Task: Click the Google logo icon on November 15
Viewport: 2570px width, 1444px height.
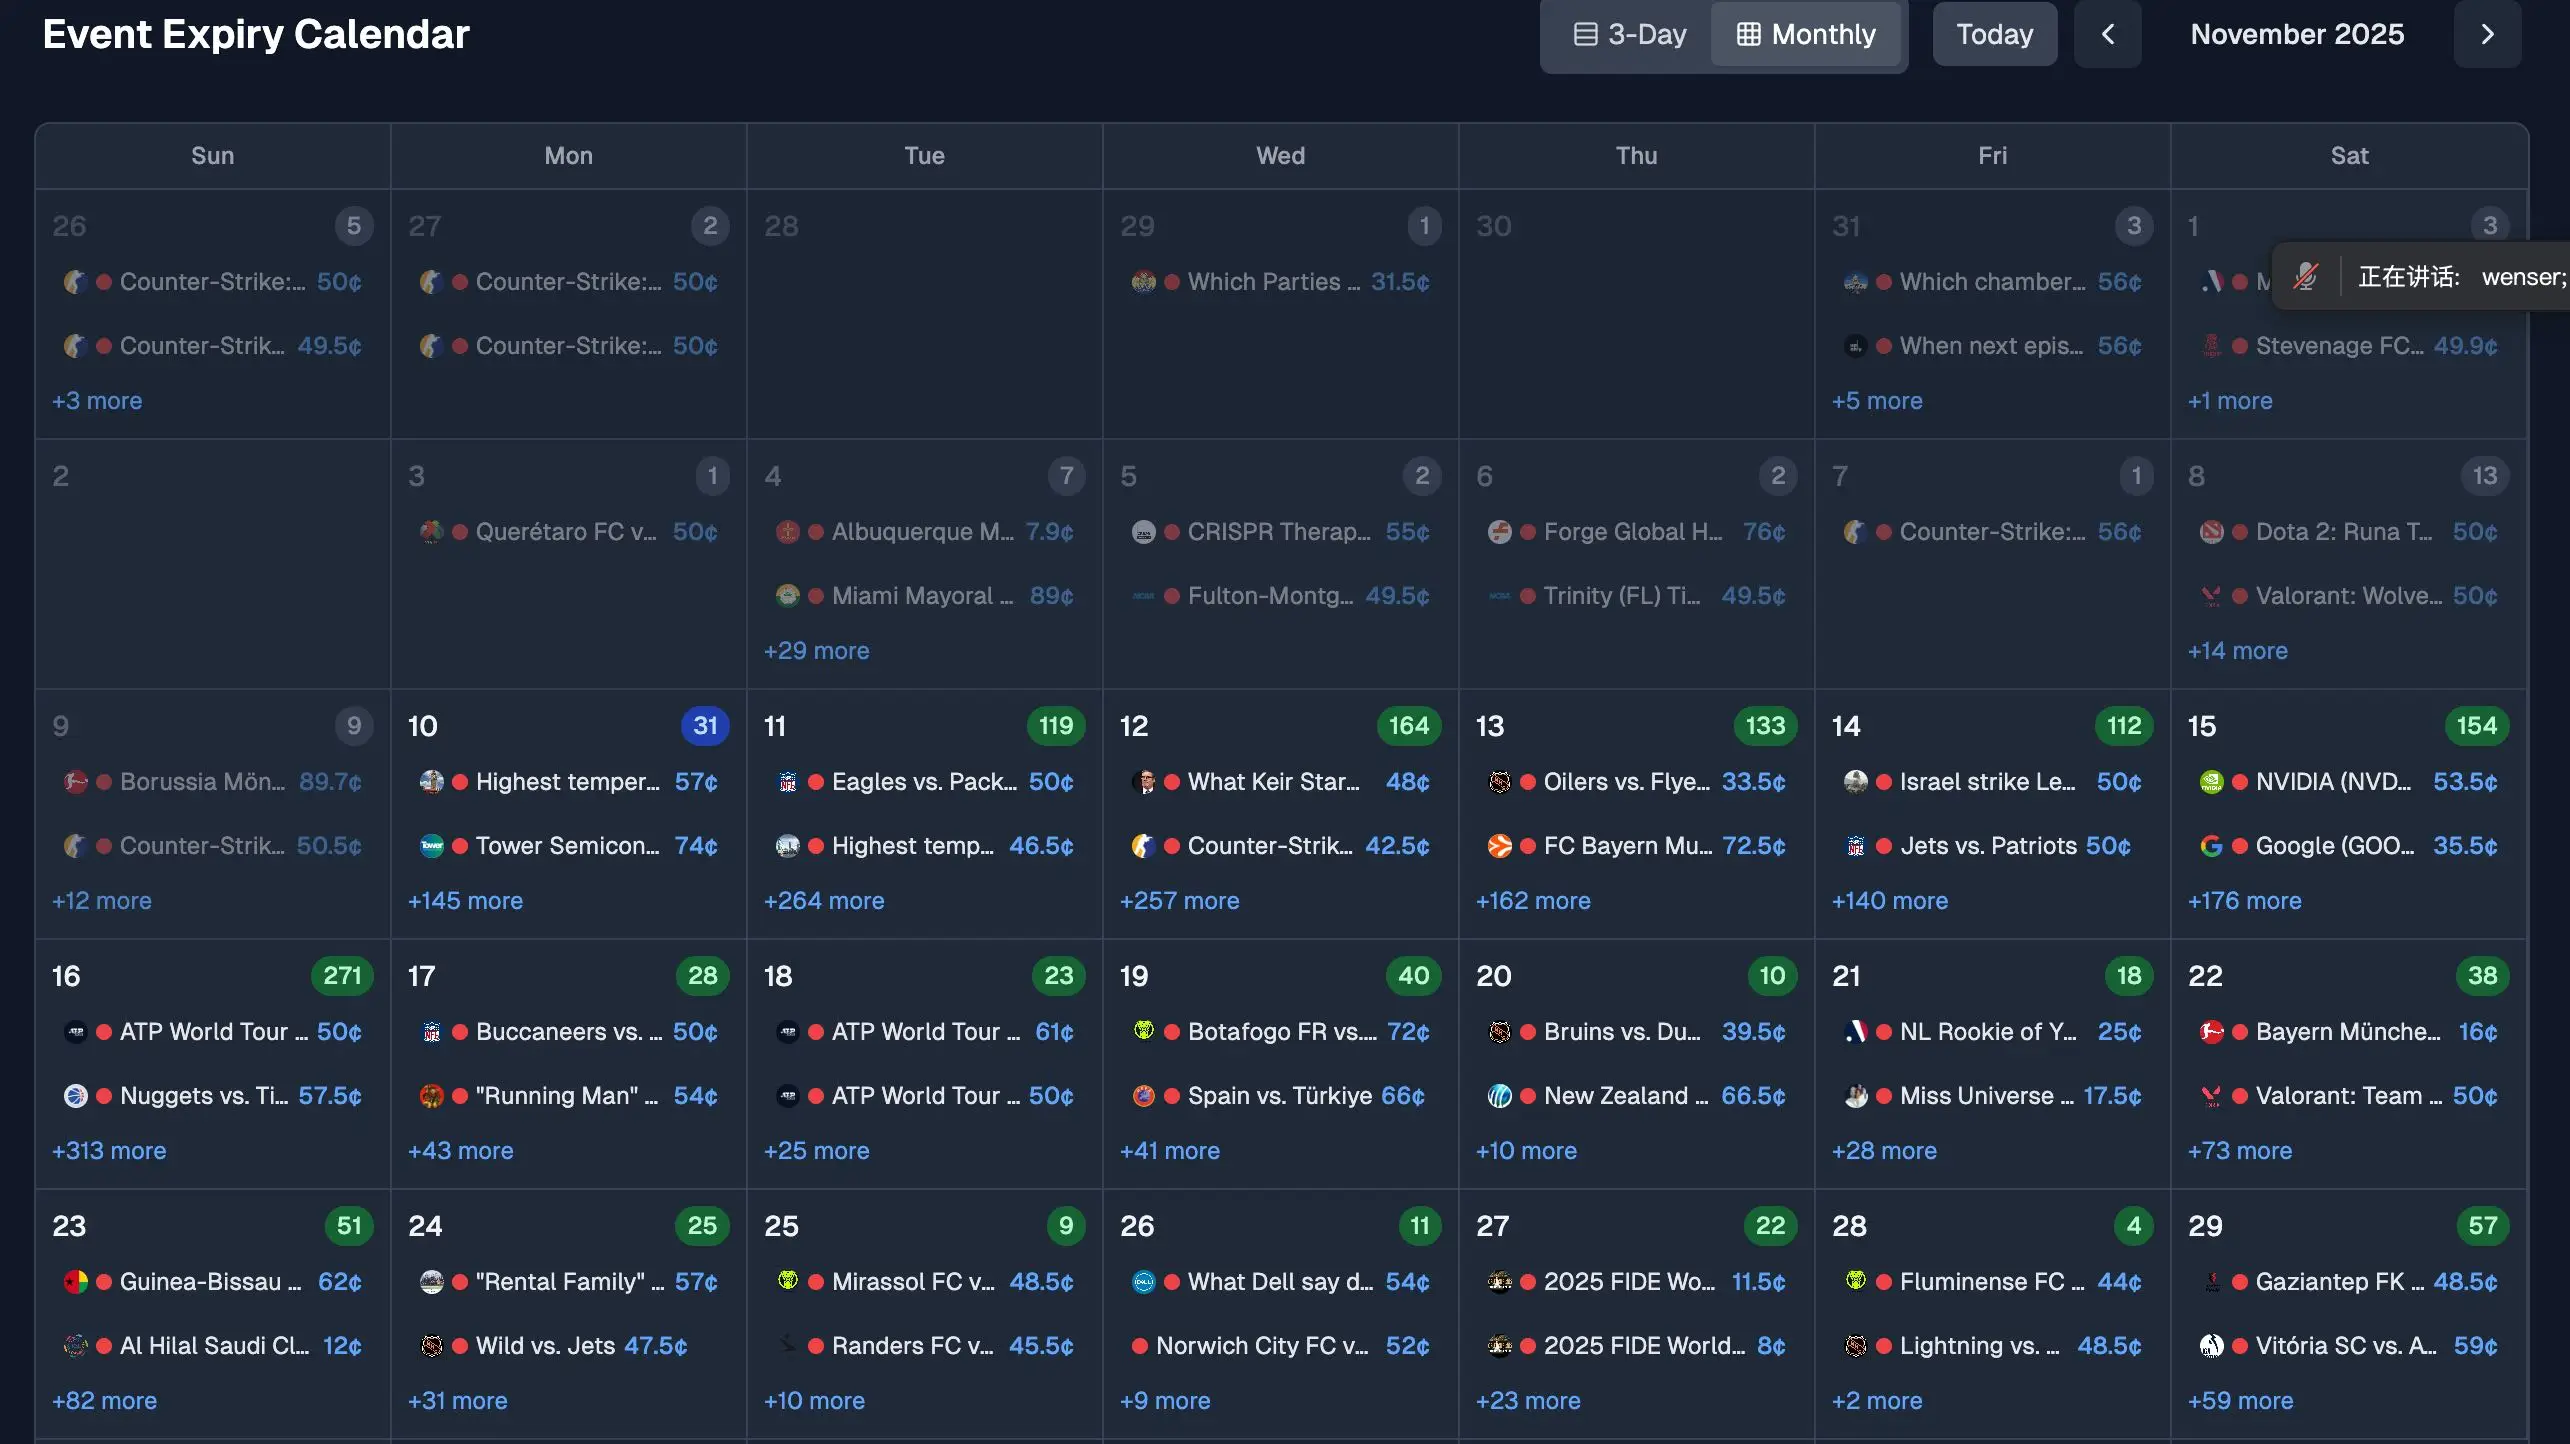Action: [2211, 846]
